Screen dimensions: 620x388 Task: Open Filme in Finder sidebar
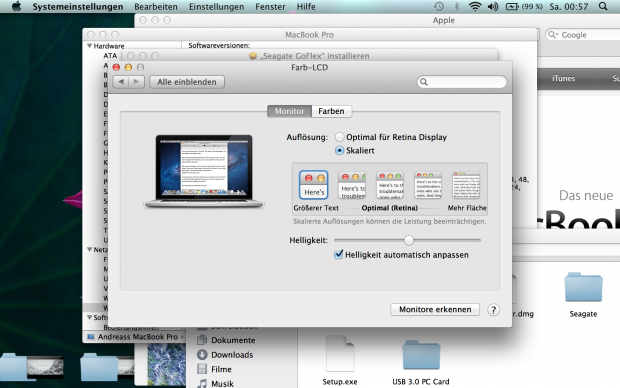coord(221,369)
